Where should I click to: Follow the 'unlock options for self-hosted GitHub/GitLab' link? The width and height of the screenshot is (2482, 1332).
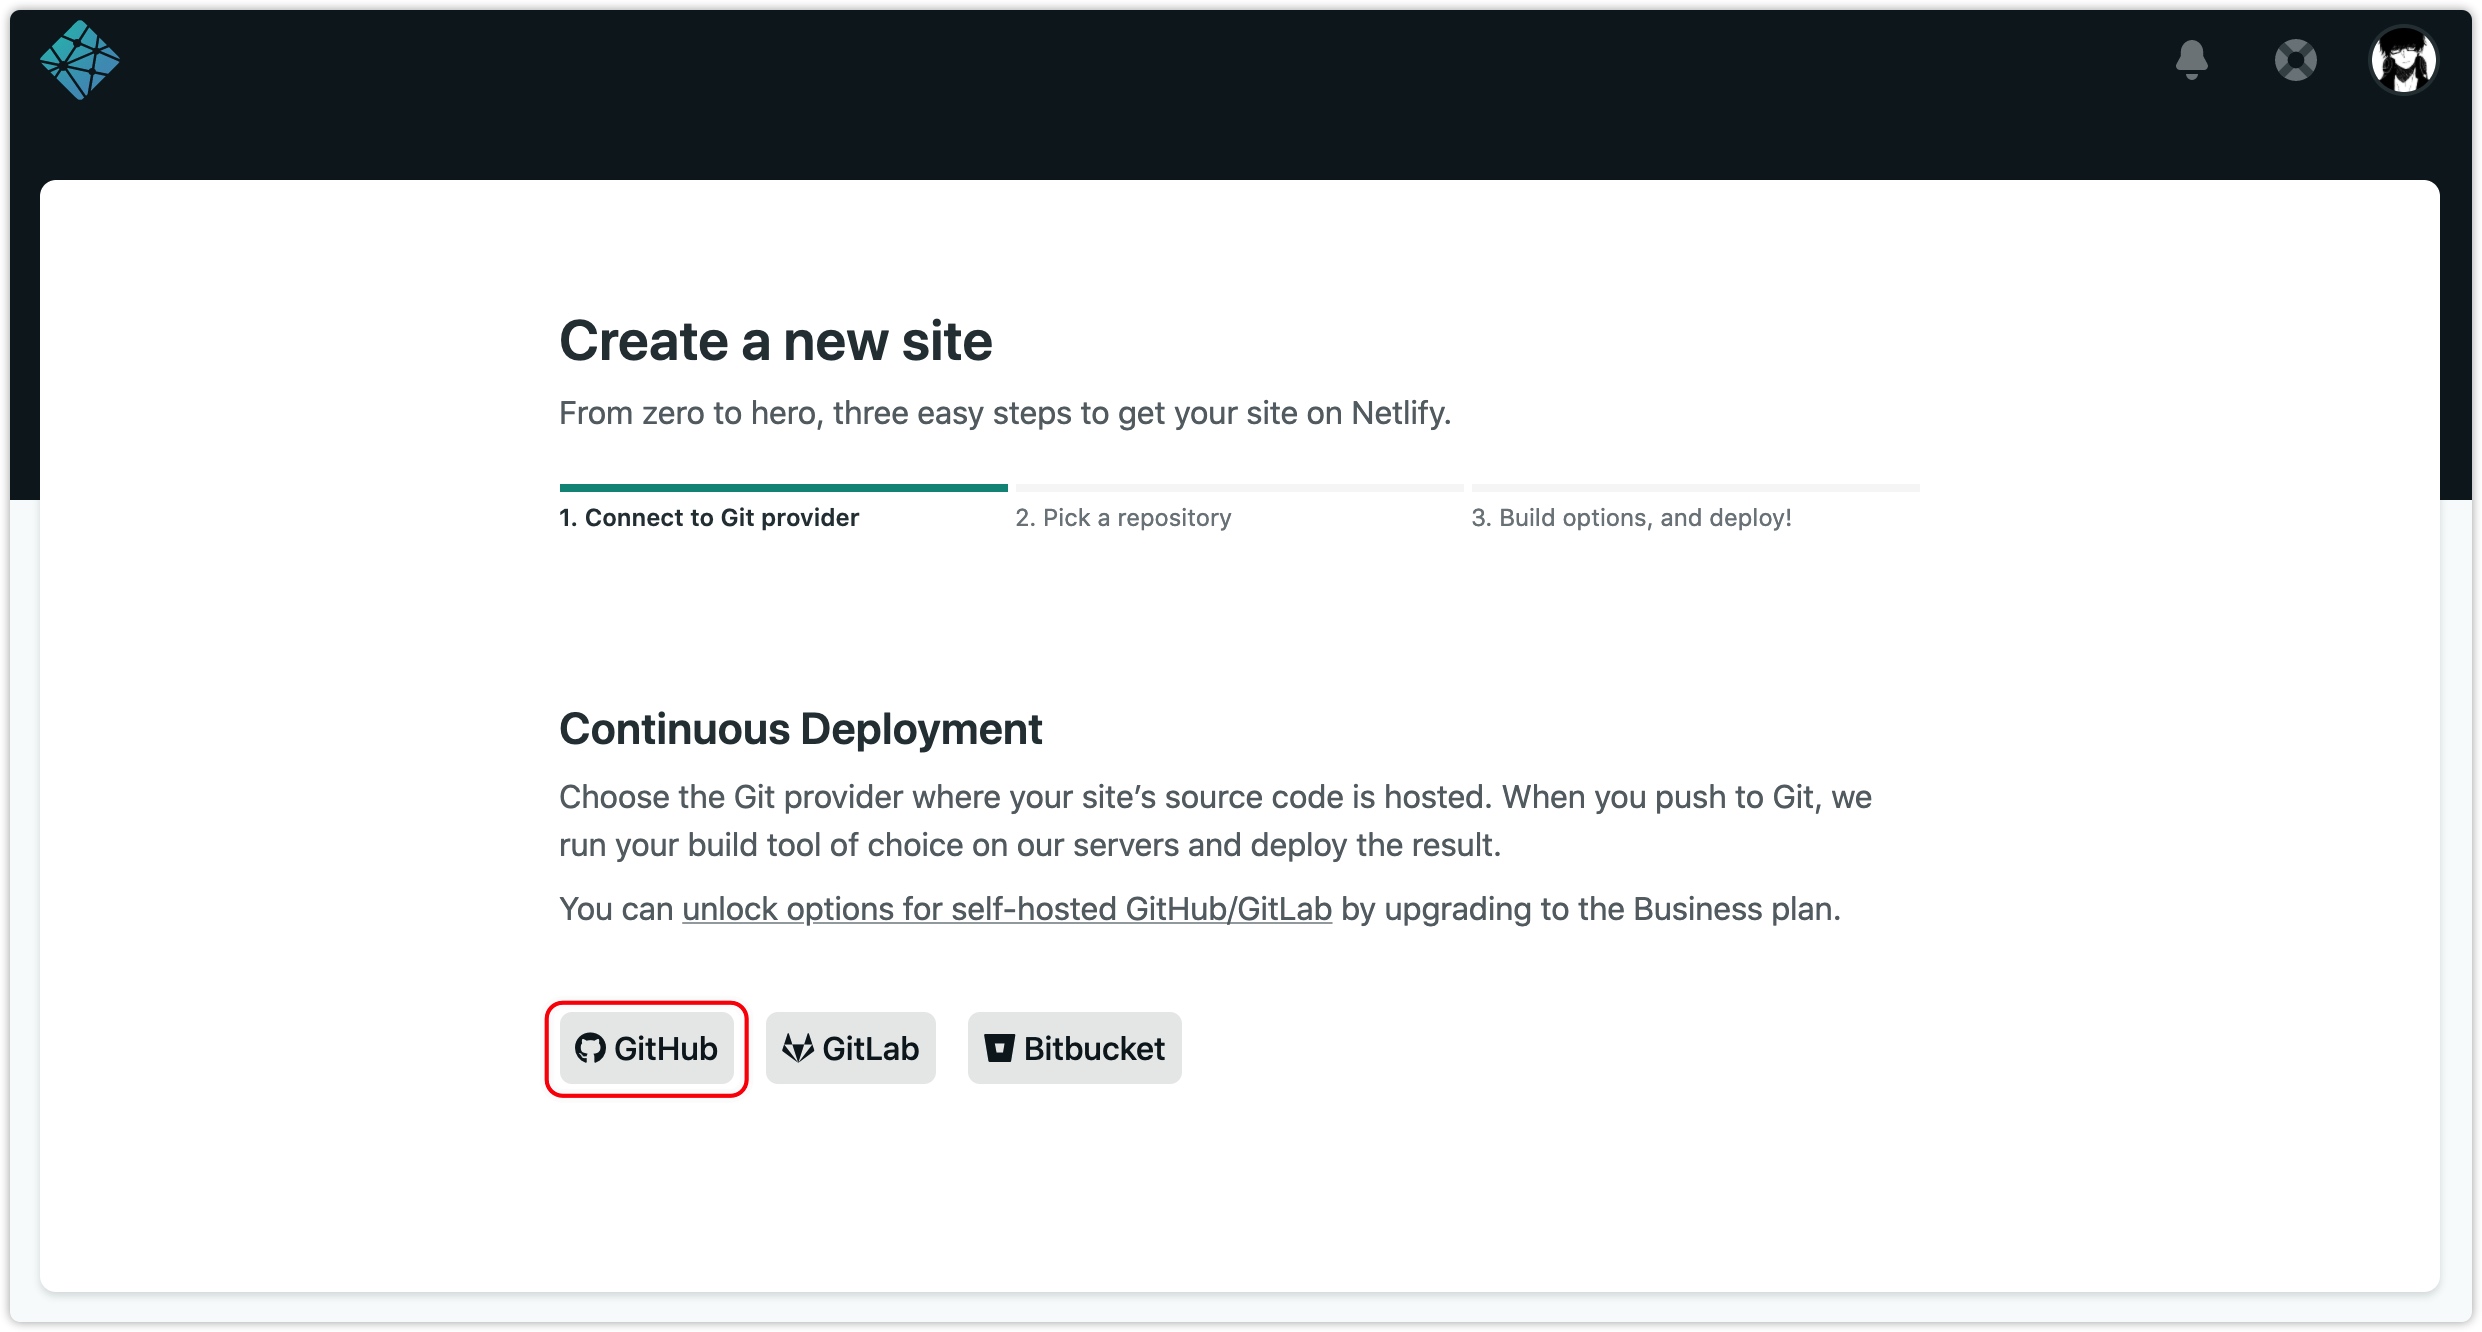1007,909
